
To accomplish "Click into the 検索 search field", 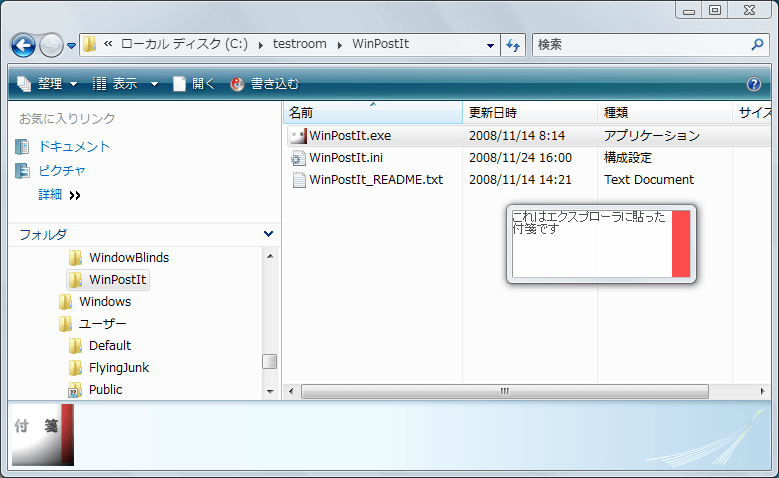I will point(641,45).
